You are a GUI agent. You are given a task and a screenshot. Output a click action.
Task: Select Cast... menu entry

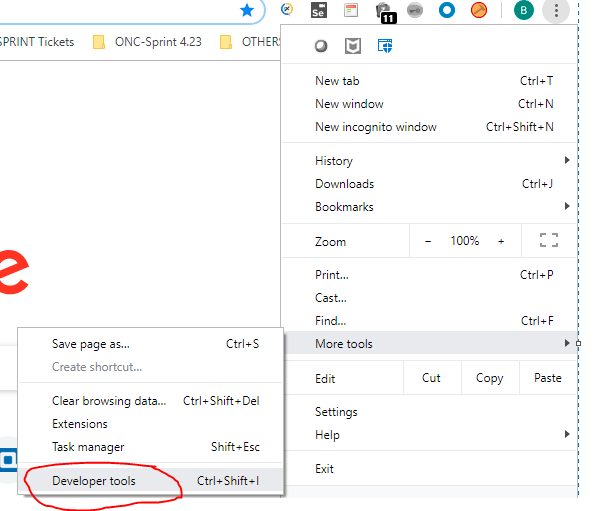tap(430, 298)
